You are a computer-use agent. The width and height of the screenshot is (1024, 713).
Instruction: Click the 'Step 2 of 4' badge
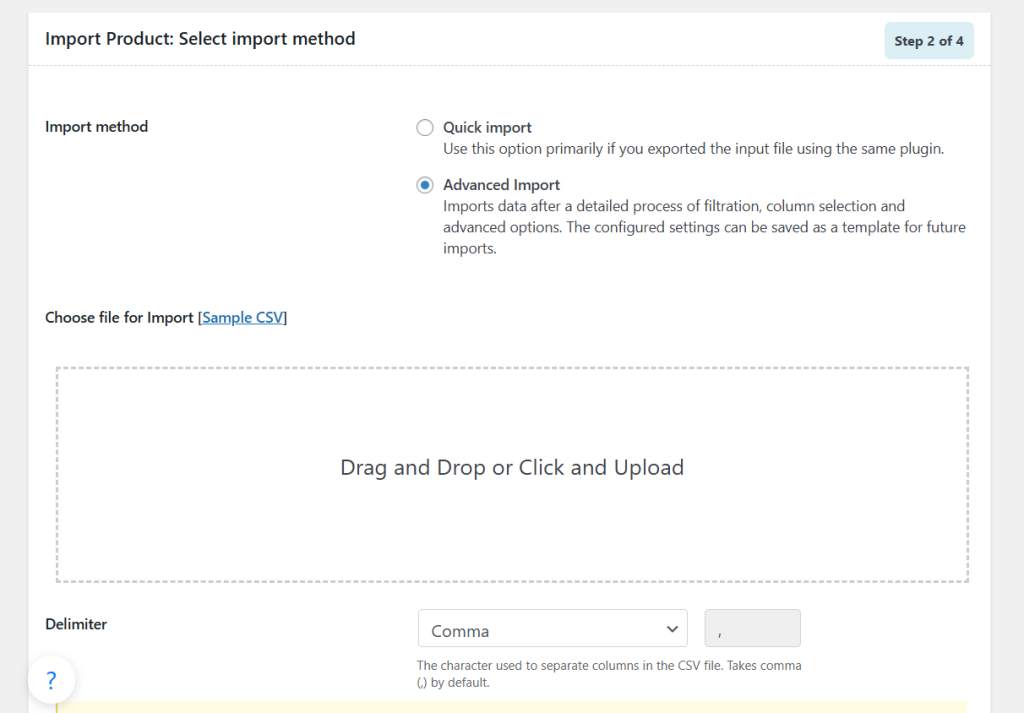click(929, 41)
